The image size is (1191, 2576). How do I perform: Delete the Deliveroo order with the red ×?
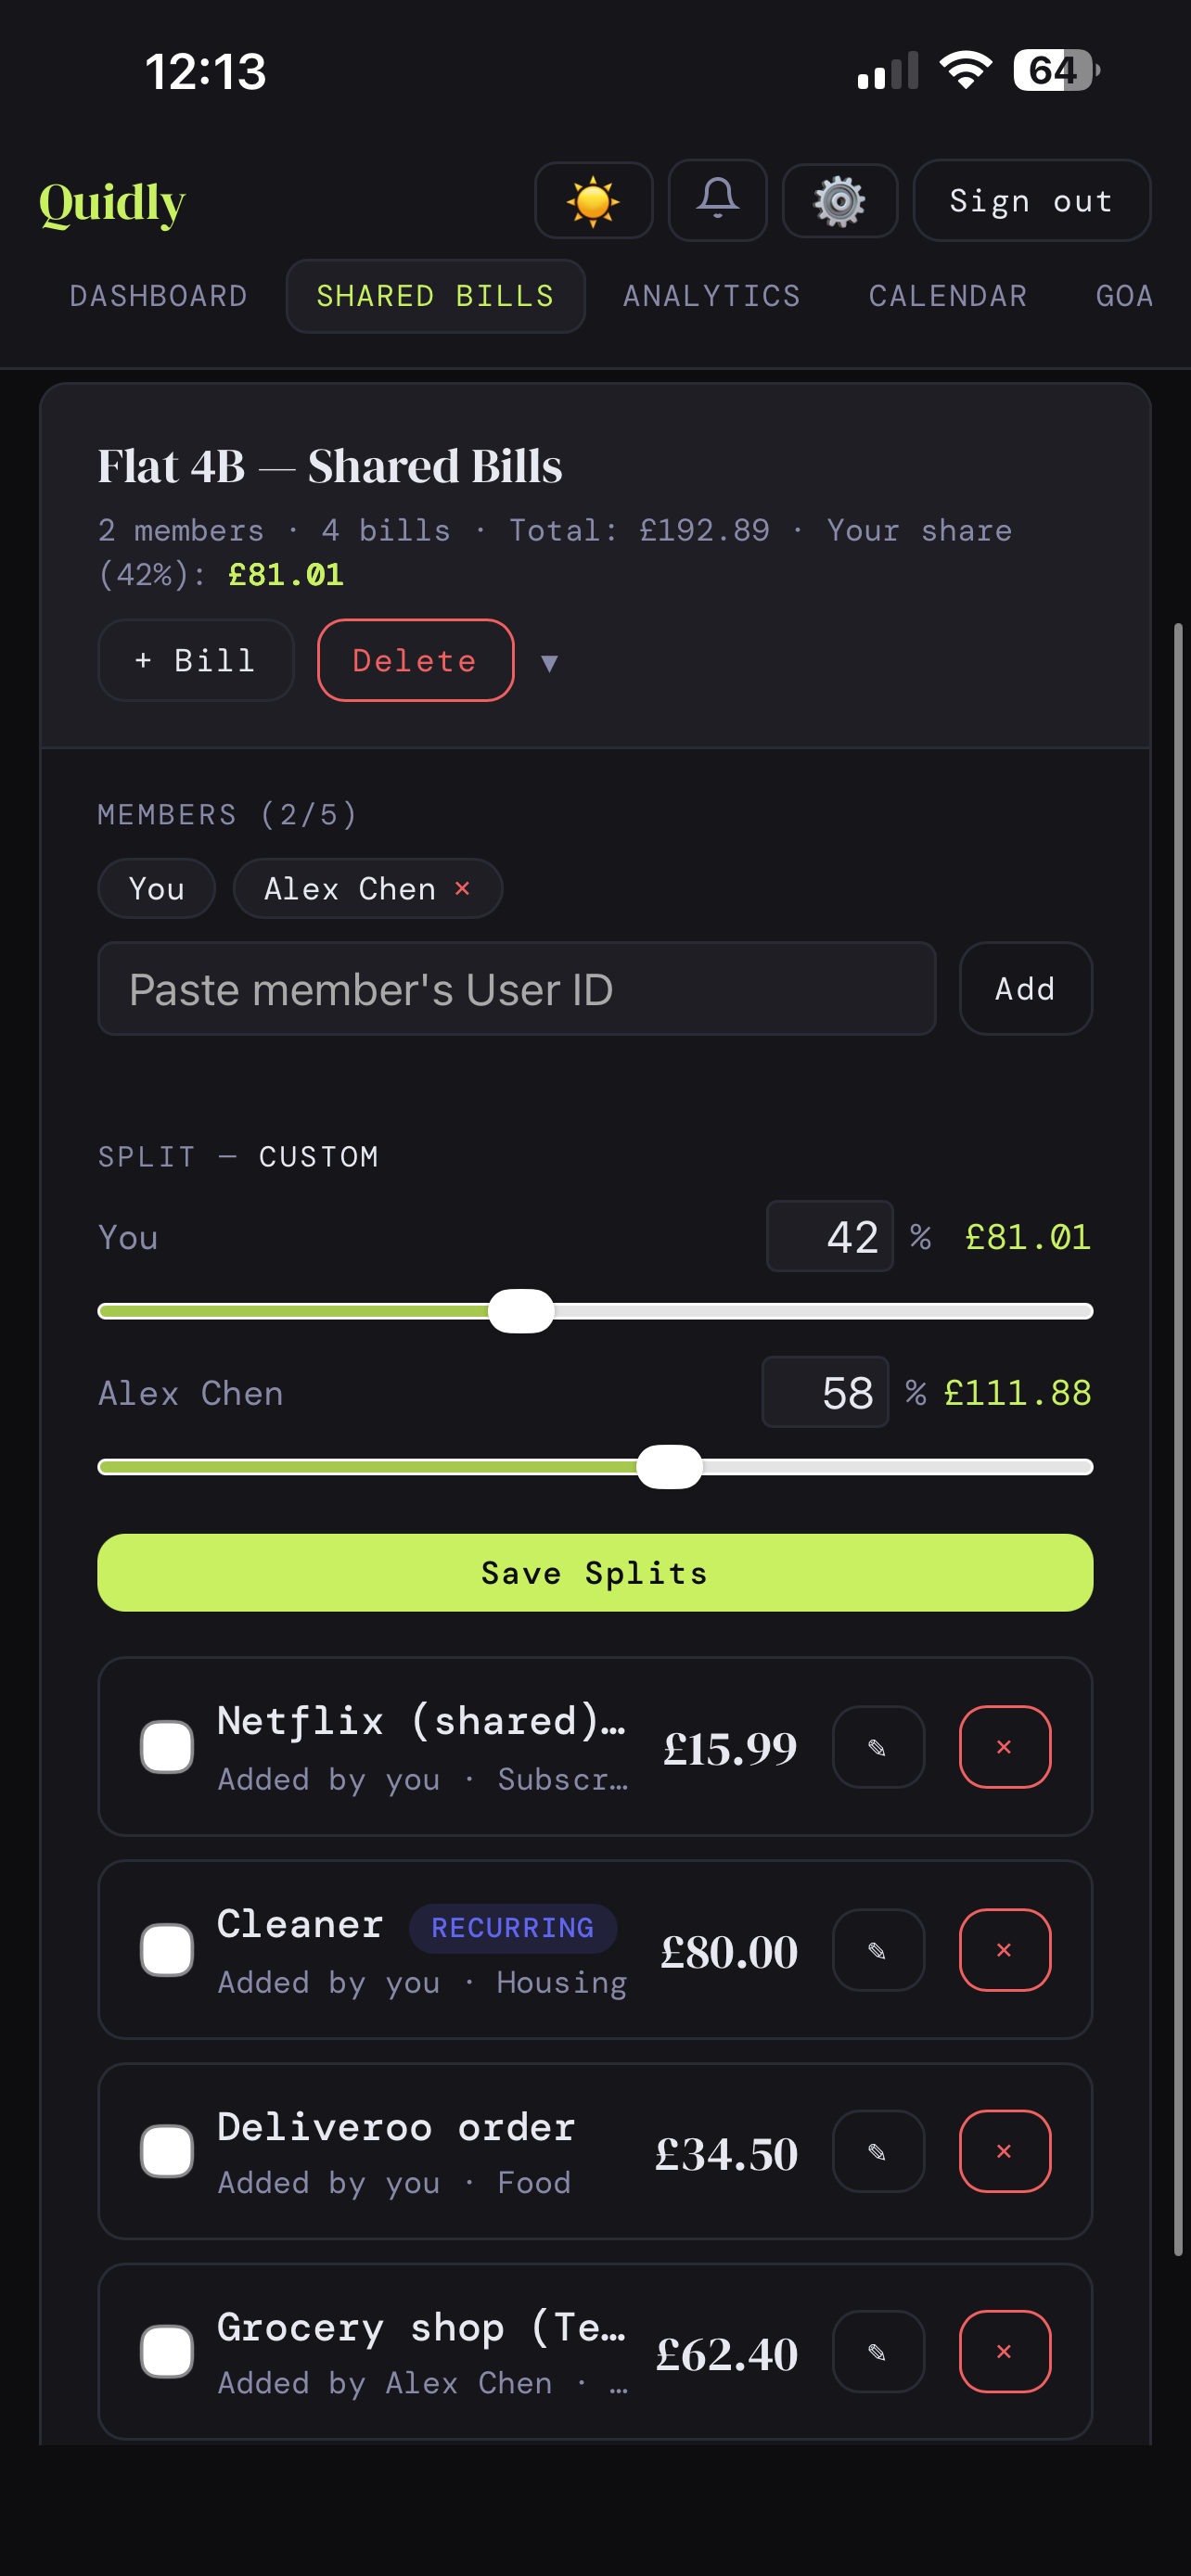coord(1005,2151)
